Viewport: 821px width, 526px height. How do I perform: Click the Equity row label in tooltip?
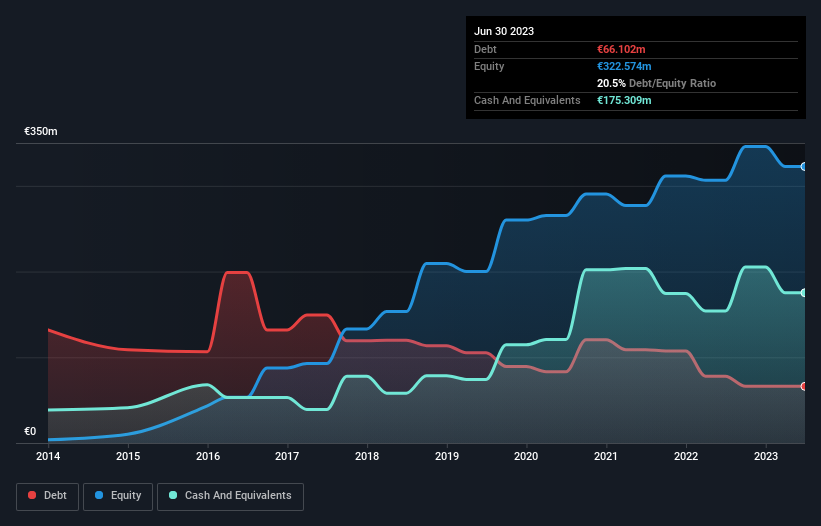click(489, 66)
